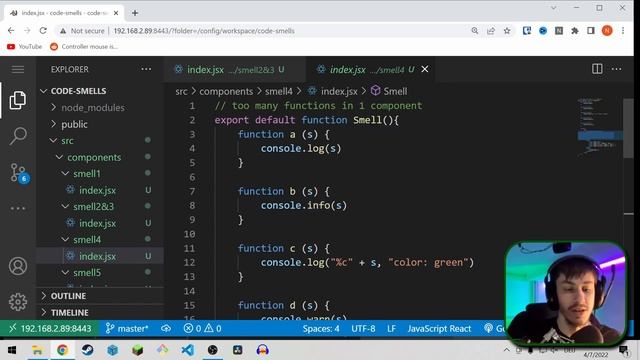
Task: Click the editor minimap
Action: click(599, 127)
